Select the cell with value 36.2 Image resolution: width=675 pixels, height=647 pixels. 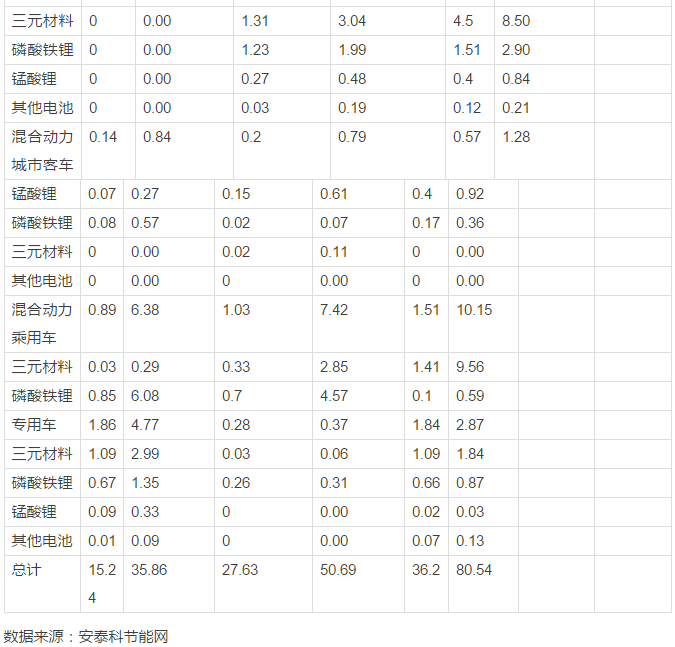[x=426, y=570]
